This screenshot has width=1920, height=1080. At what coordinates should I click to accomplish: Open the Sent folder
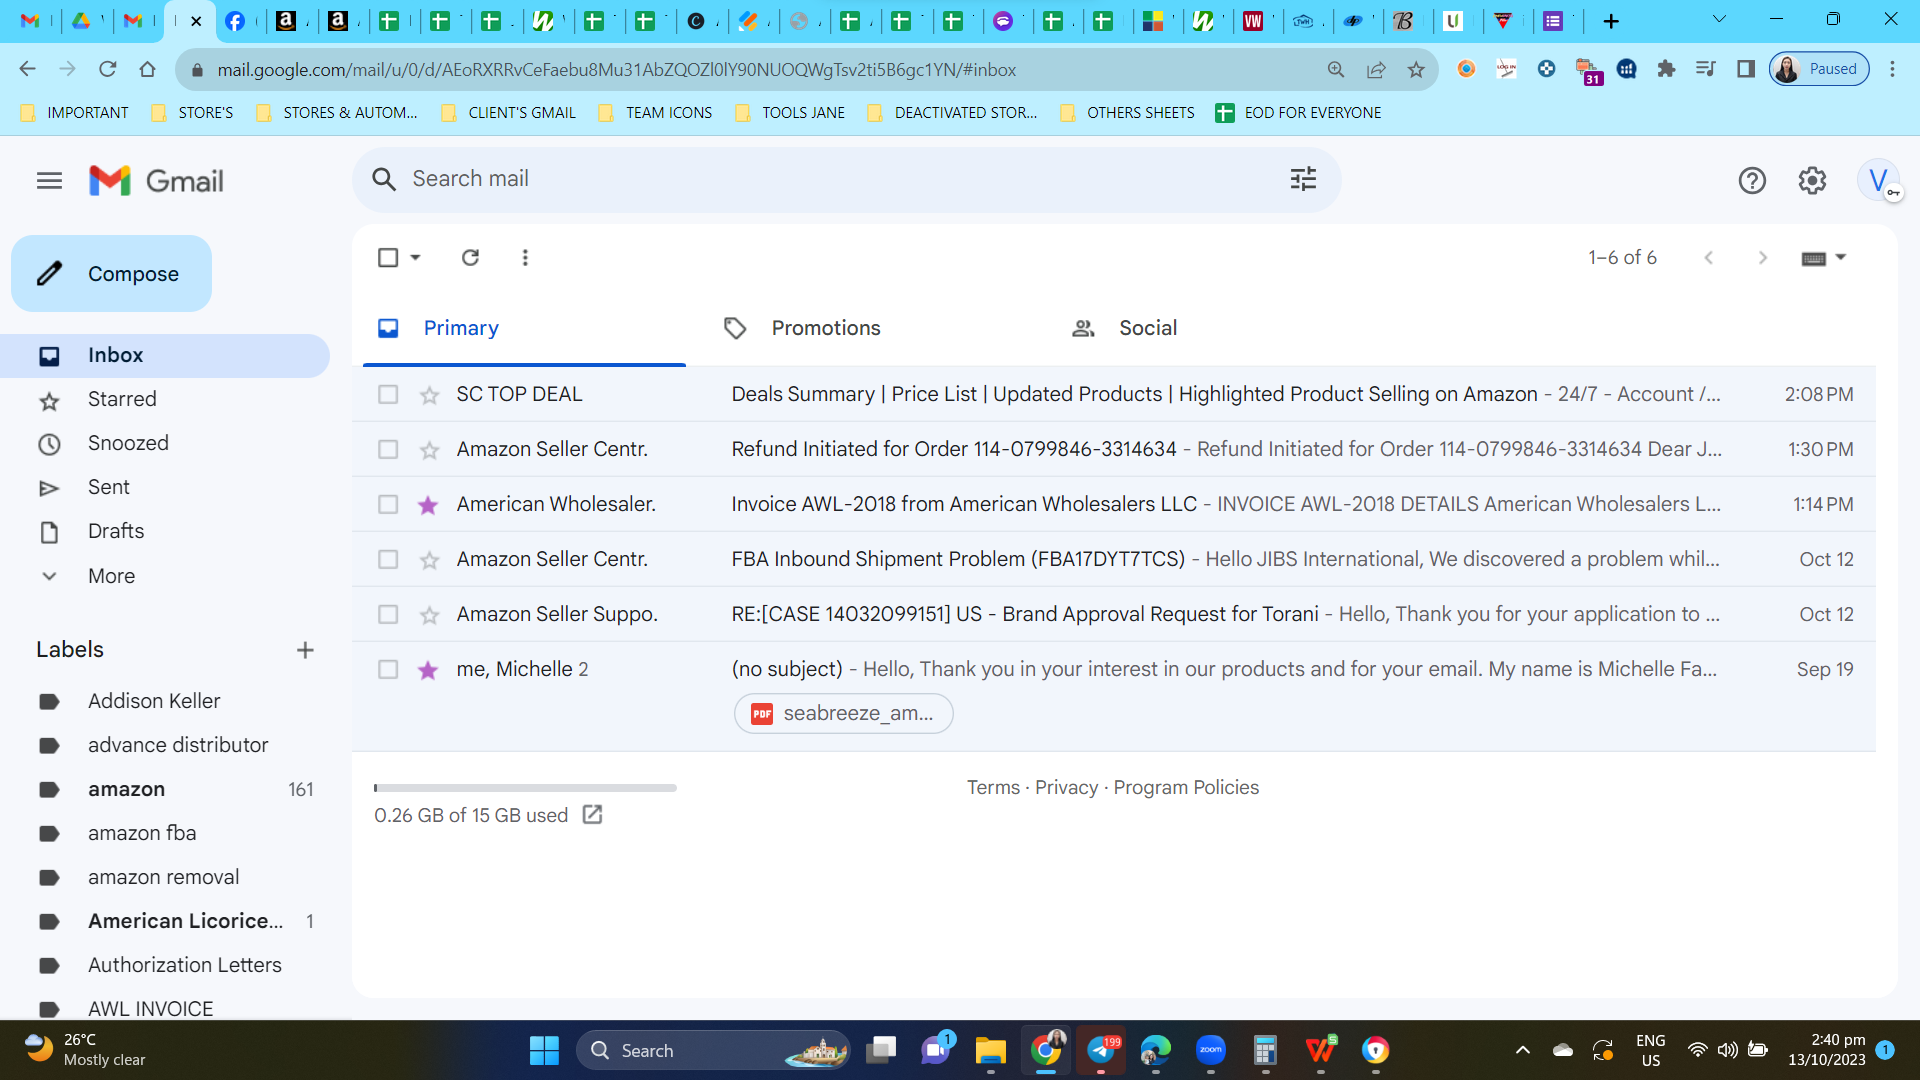click(165, 487)
